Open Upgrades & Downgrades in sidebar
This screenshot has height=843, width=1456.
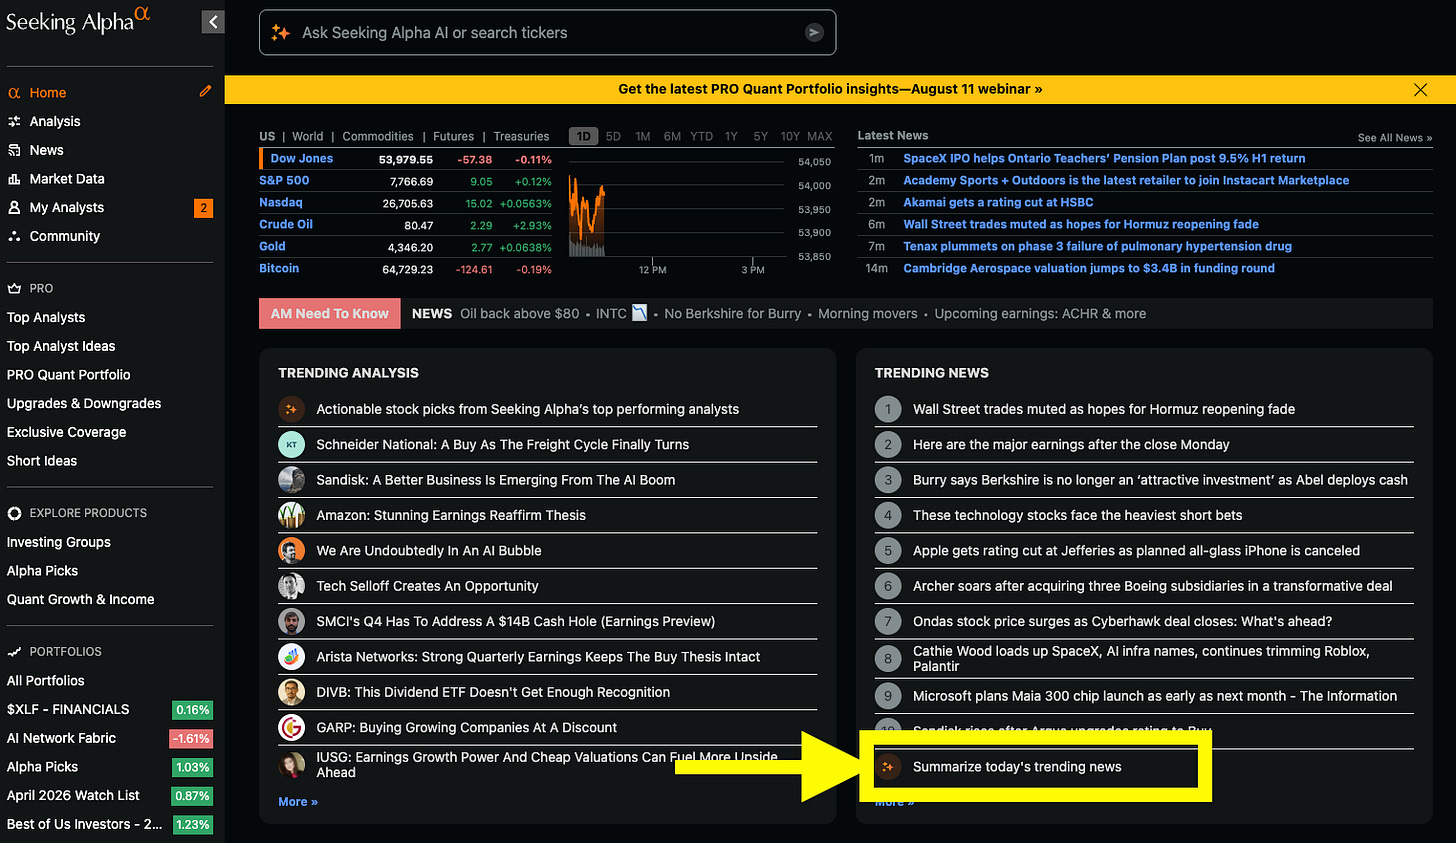coord(84,403)
